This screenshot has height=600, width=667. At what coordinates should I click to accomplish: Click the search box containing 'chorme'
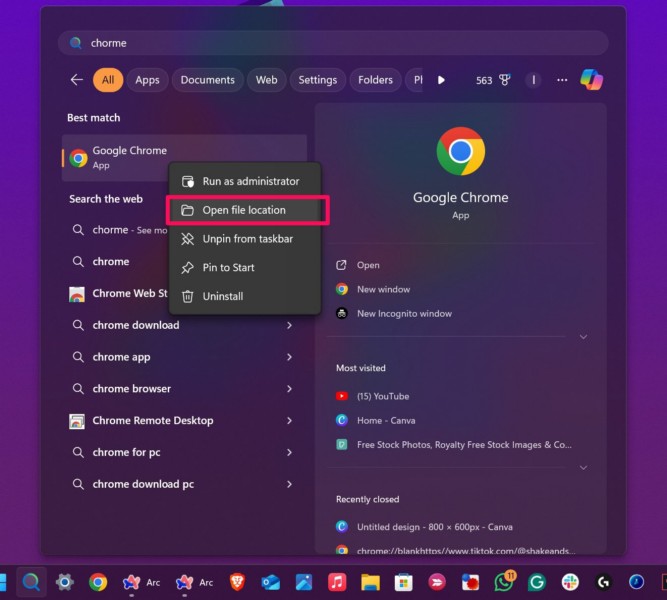[333, 43]
